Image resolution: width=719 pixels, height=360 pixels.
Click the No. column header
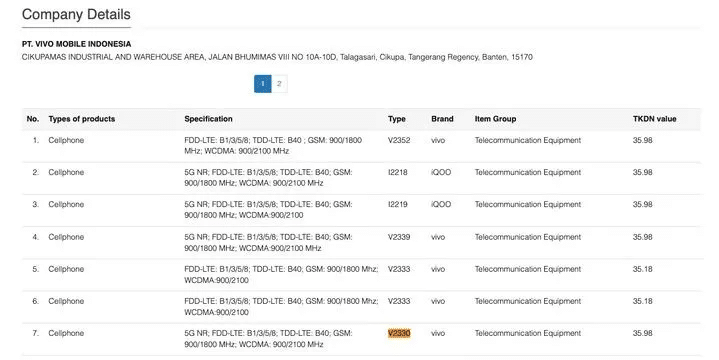click(33, 119)
